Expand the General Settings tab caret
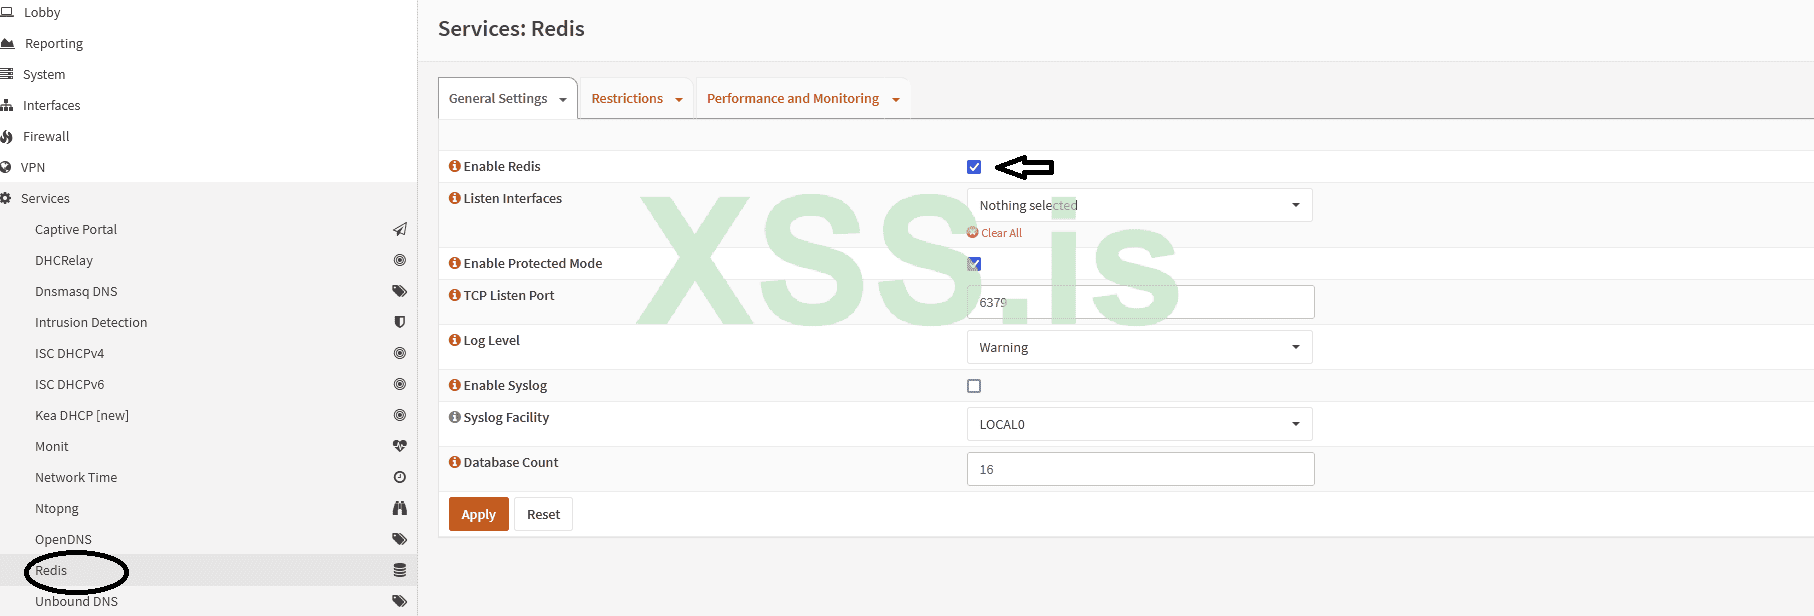Screen dimensions: 1814x616 (x=563, y=100)
